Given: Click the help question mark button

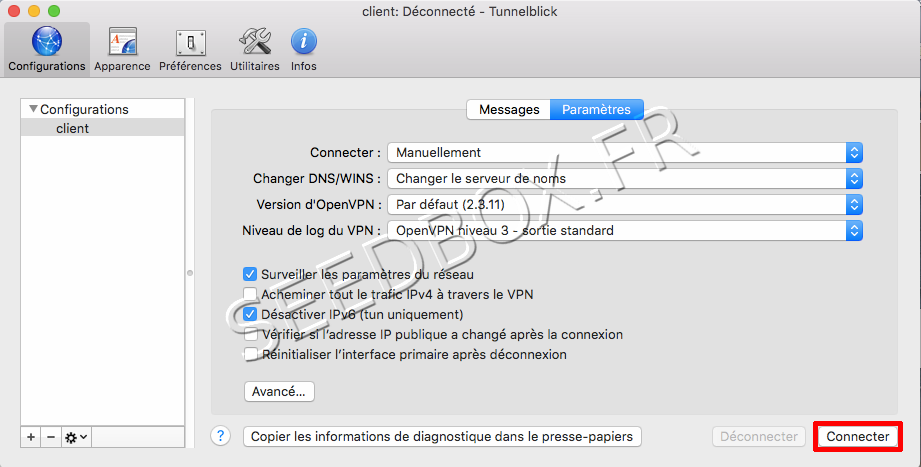Looking at the screenshot, I should [x=222, y=436].
